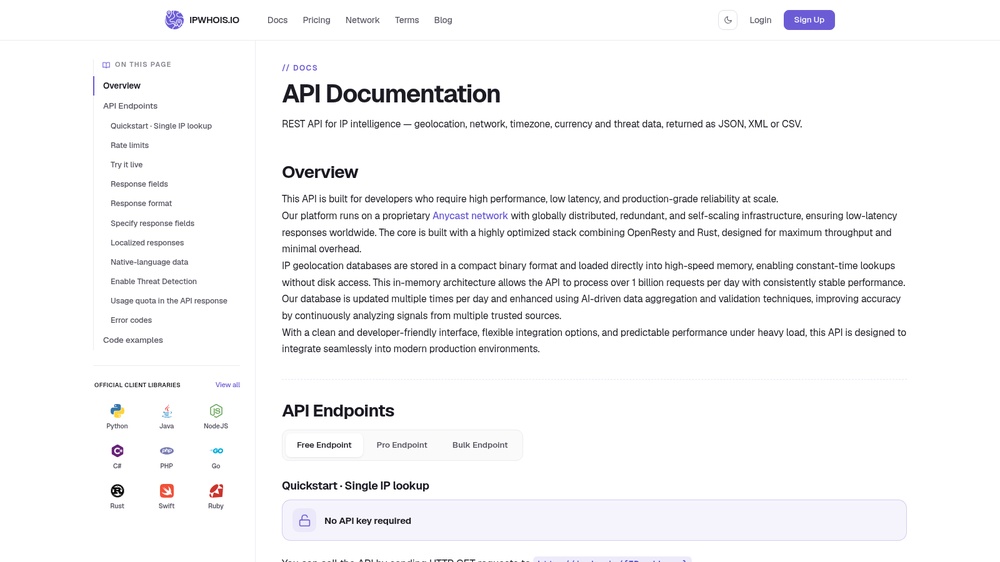Switch to the Pro Endpoint tab
The image size is (1000, 562).
point(402,445)
